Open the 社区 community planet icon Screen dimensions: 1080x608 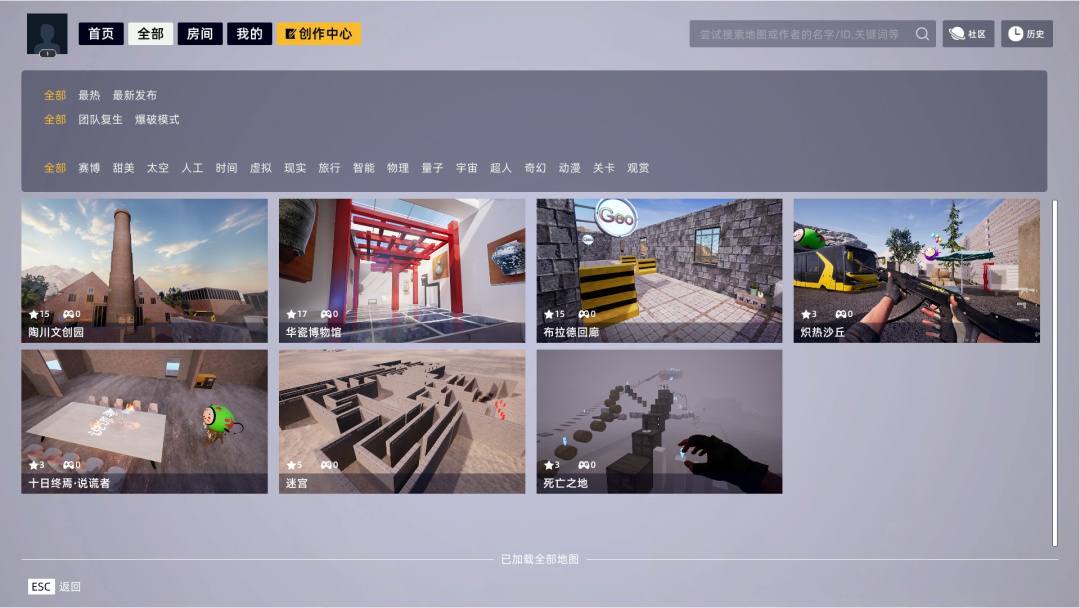957,34
